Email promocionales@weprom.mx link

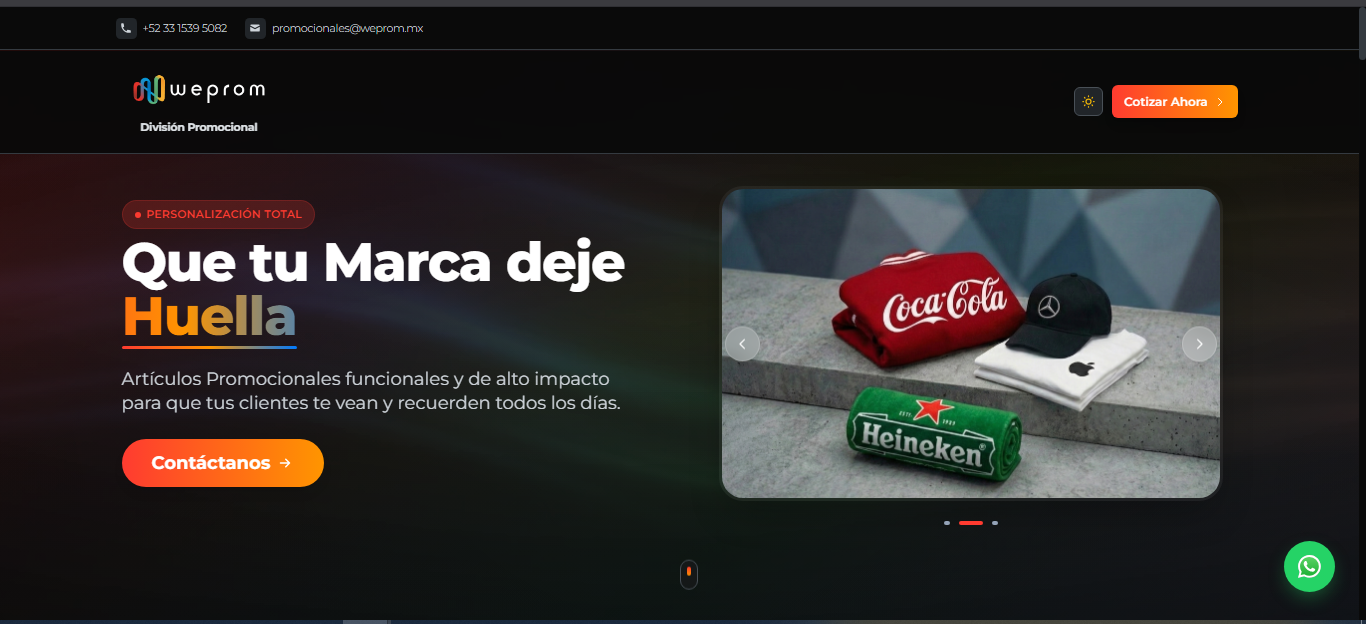pyautogui.click(x=347, y=29)
